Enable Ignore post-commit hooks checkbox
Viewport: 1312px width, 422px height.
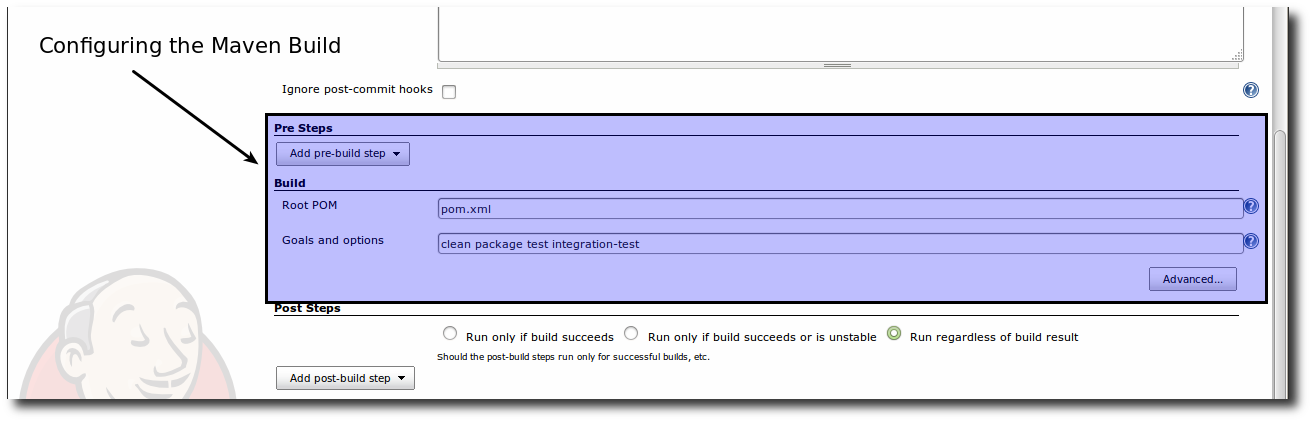click(449, 92)
